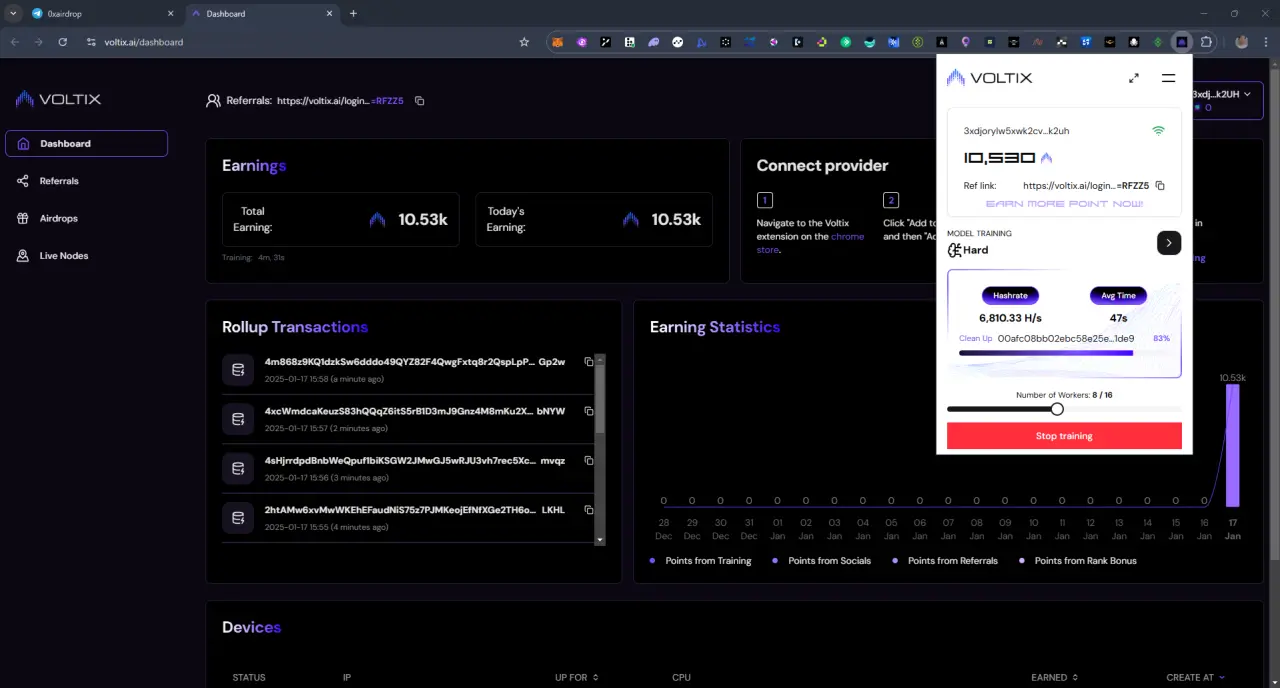1280x688 pixels.
Task: Copy the ref link in Voltix popup
Action: pyautogui.click(x=1160, y=186)
